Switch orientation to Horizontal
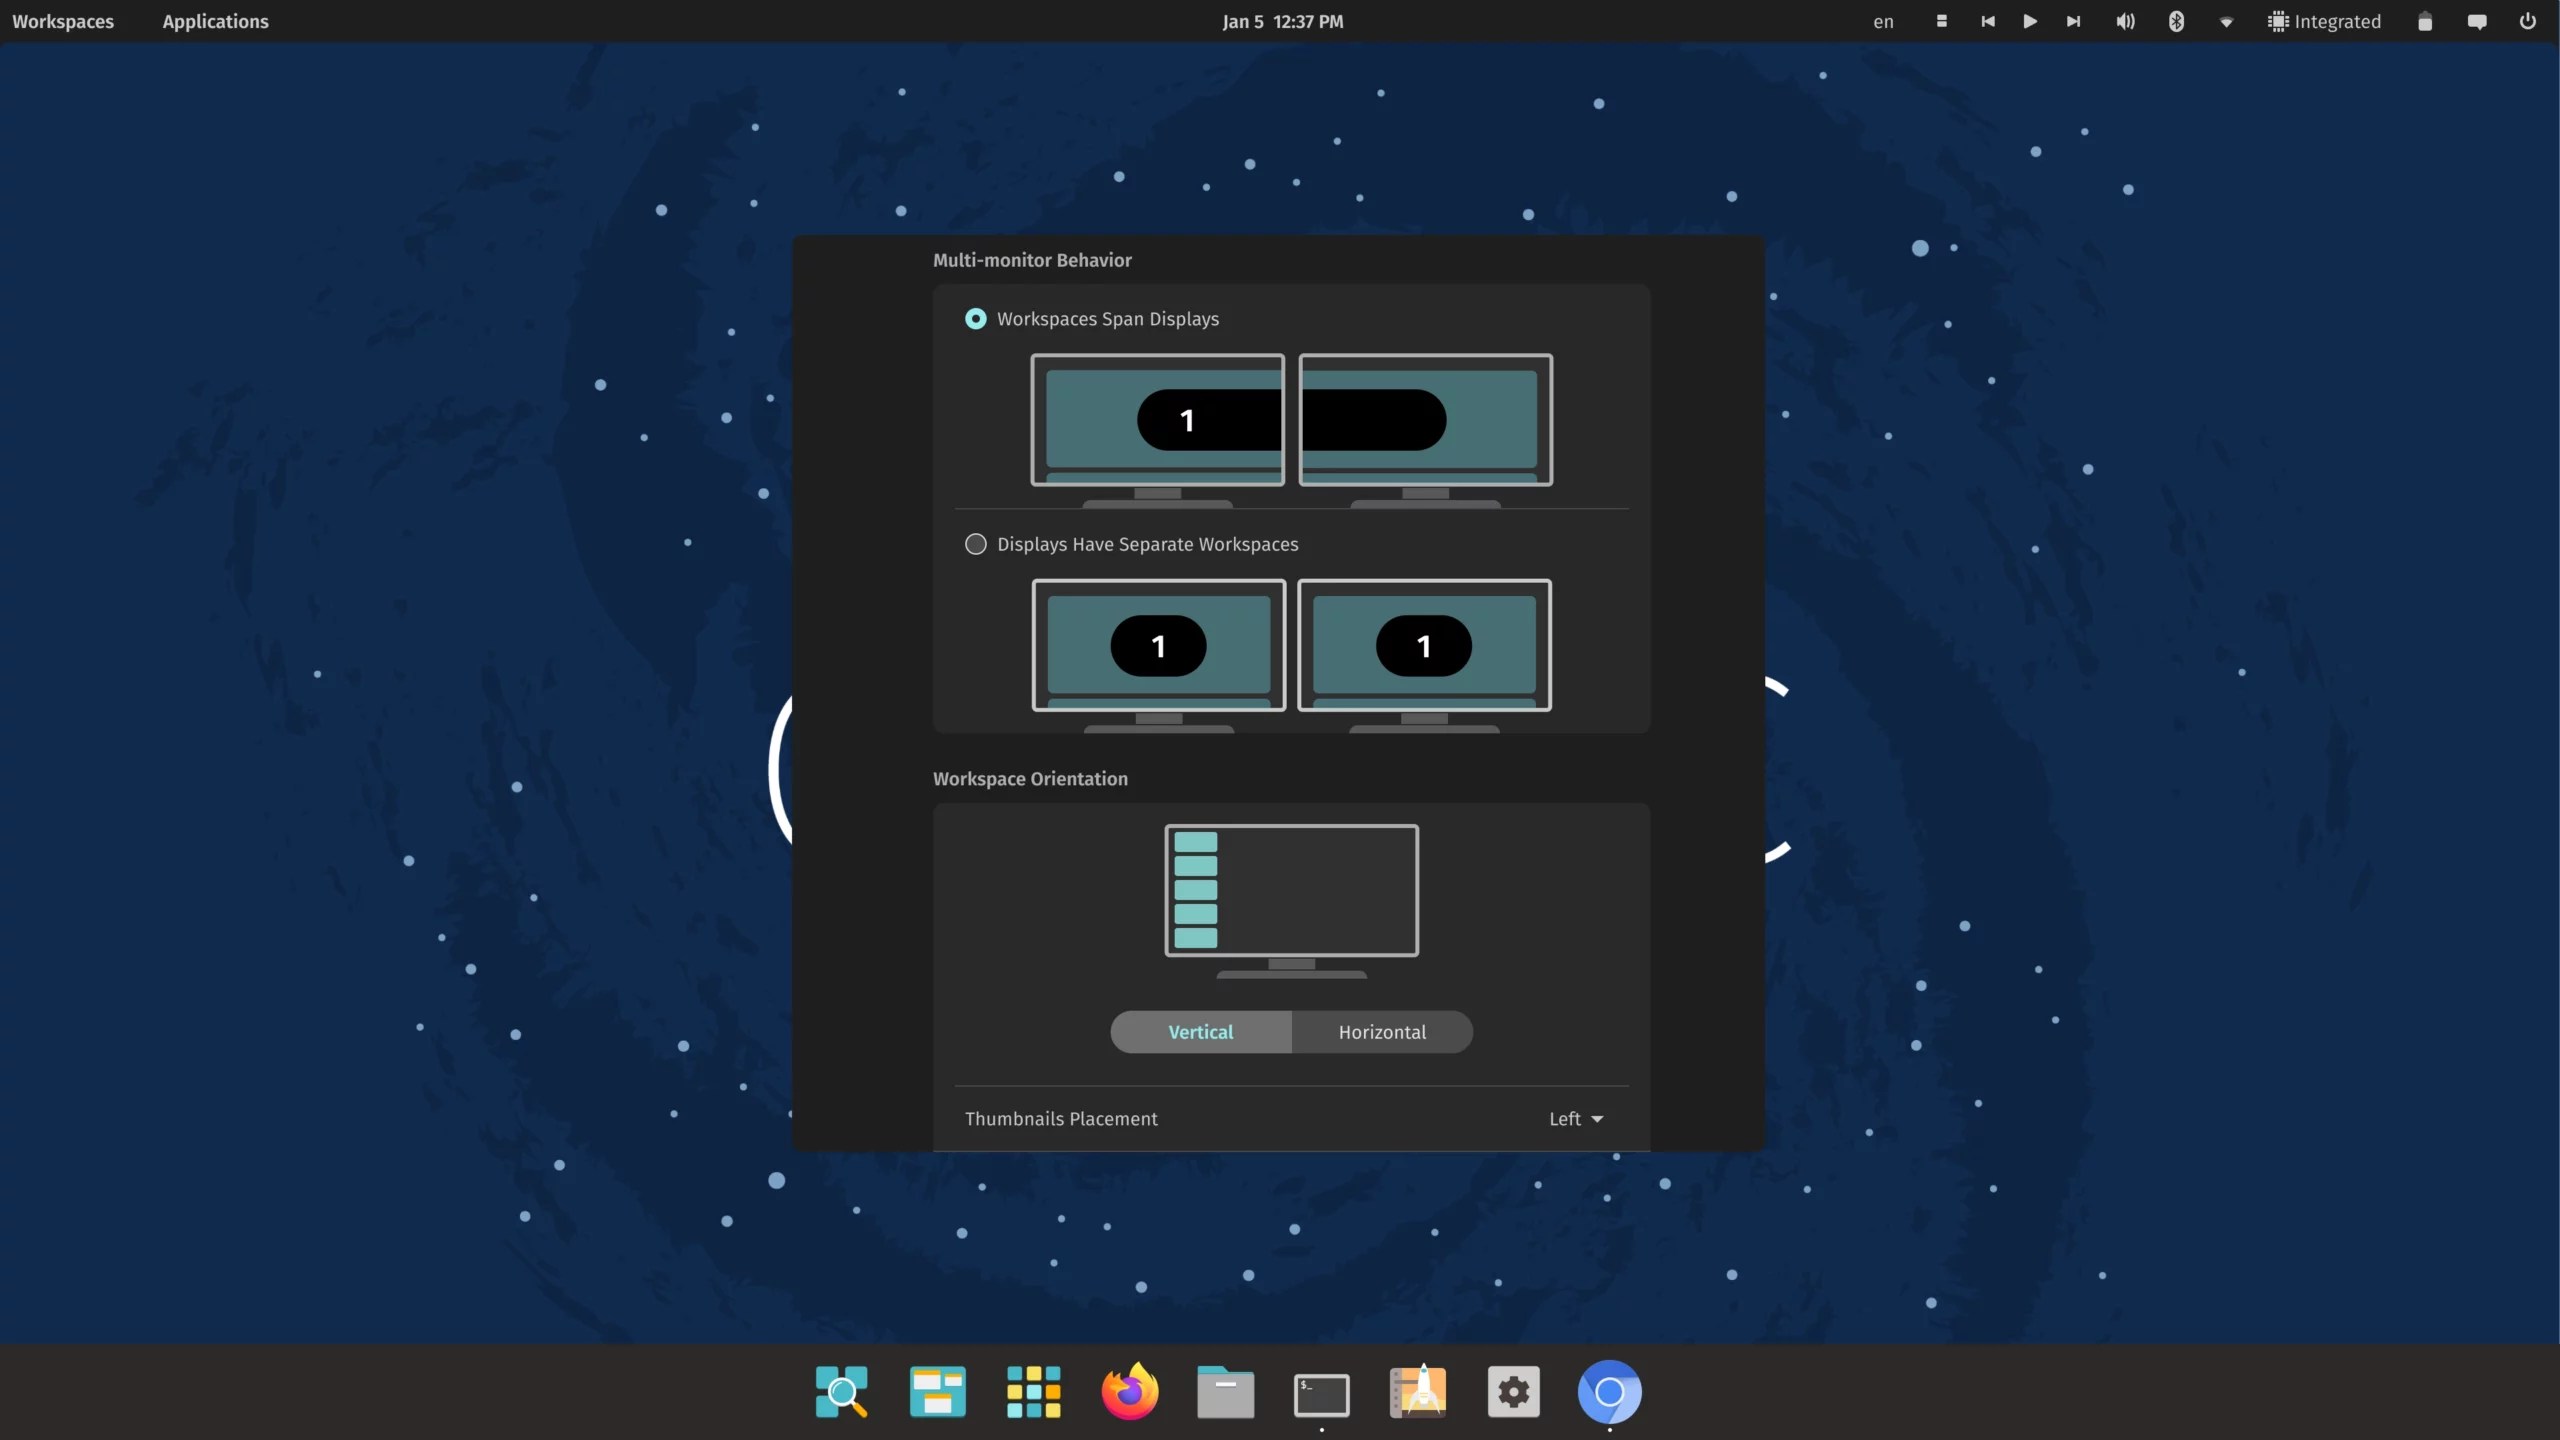This screenshot has height=1440, width=2560. coord(1382,1032)
